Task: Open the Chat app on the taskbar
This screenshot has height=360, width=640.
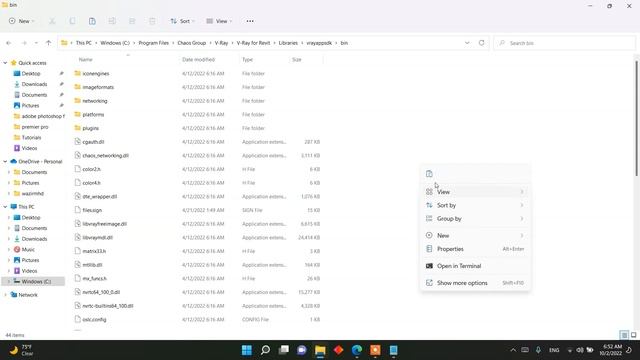Action: coord(302,350)
